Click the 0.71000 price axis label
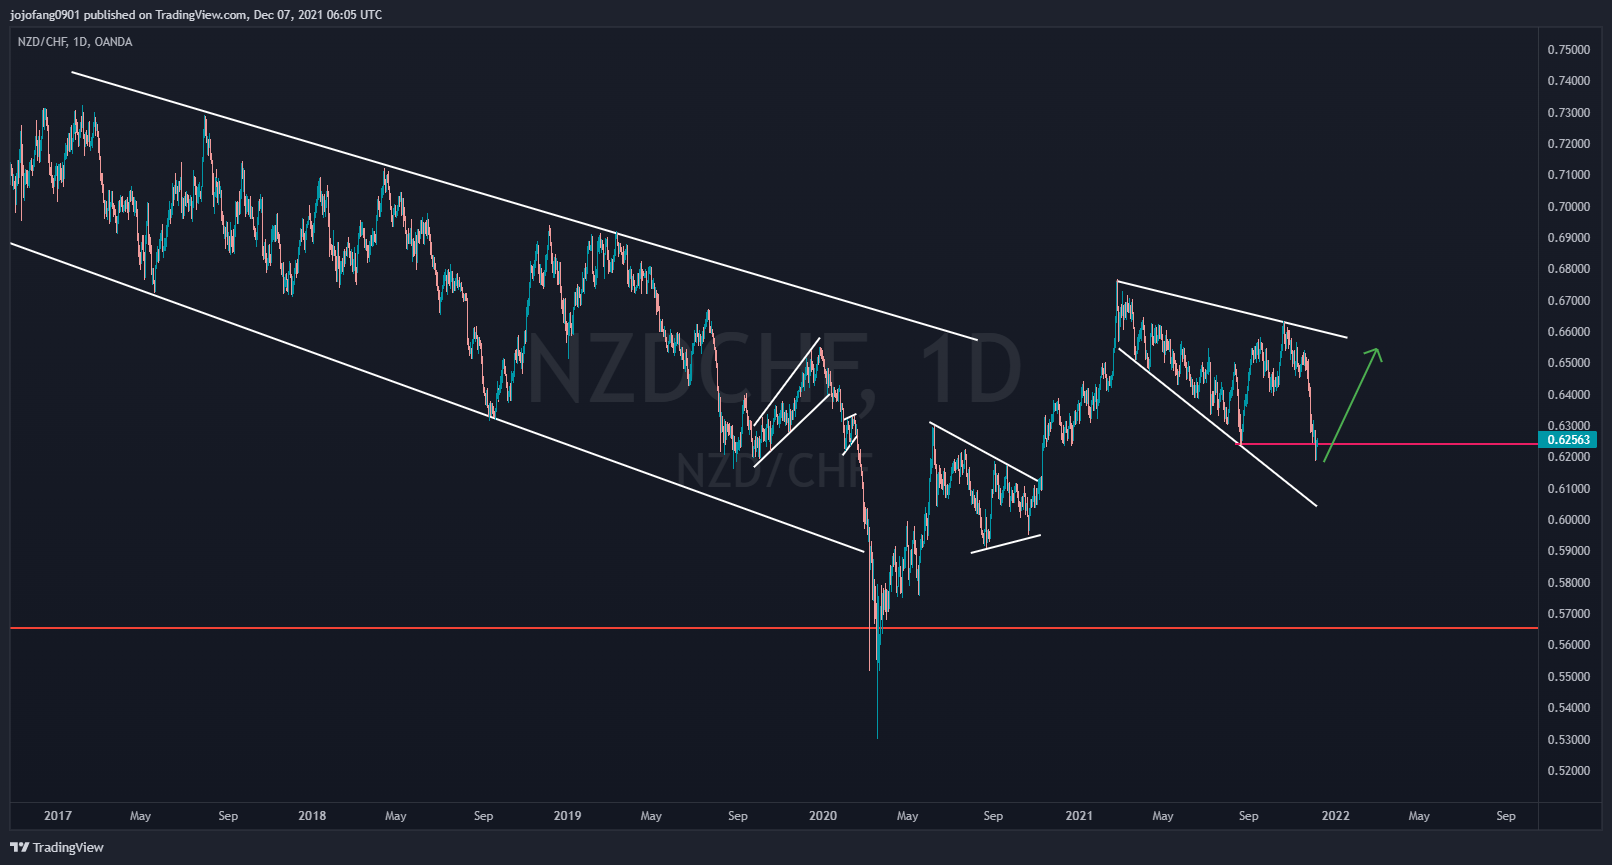The image size is (1612, 865). [1568, 175]
